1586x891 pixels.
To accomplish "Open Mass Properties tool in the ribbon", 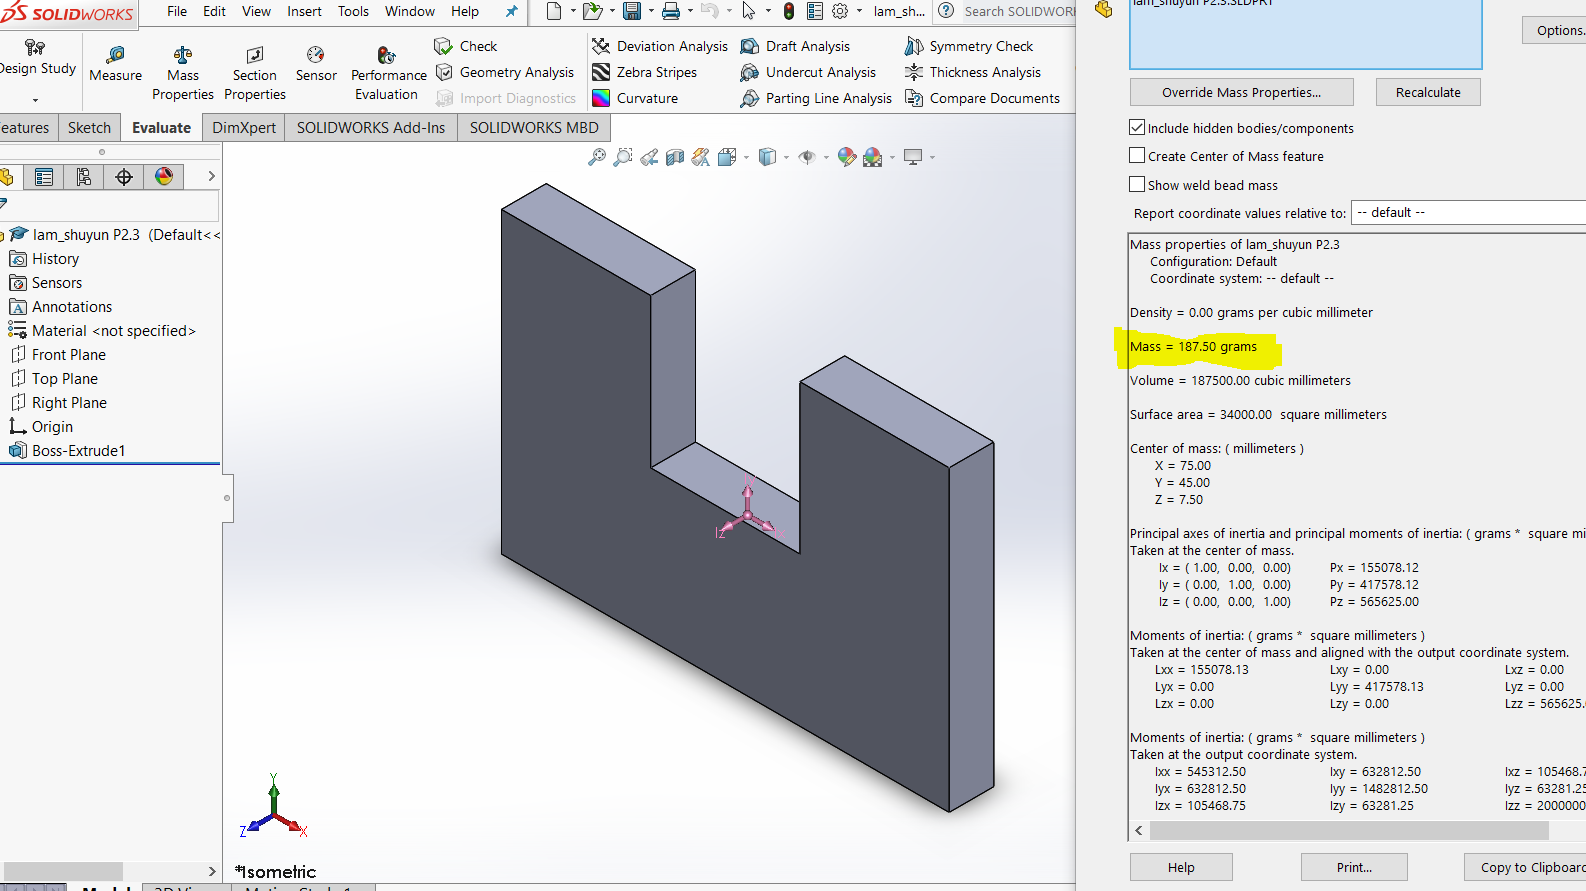I will coord(183,72).
